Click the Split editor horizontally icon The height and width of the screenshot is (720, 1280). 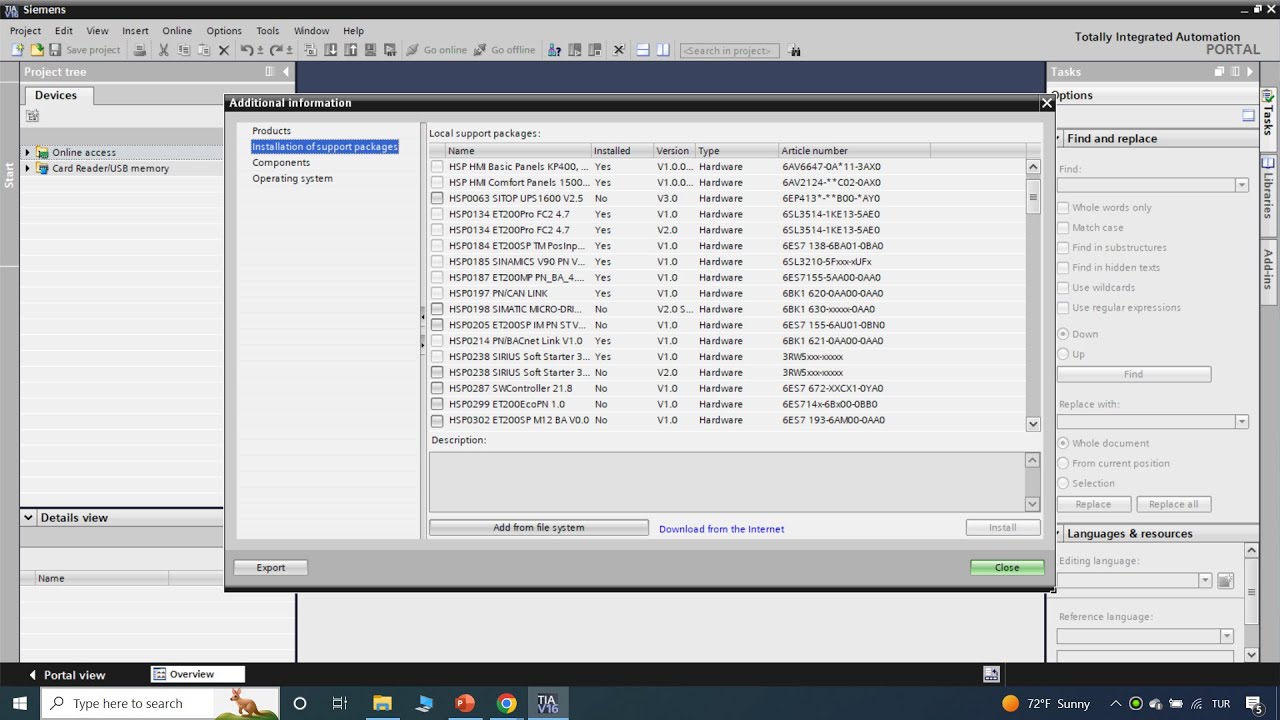(x=643, y=50)
